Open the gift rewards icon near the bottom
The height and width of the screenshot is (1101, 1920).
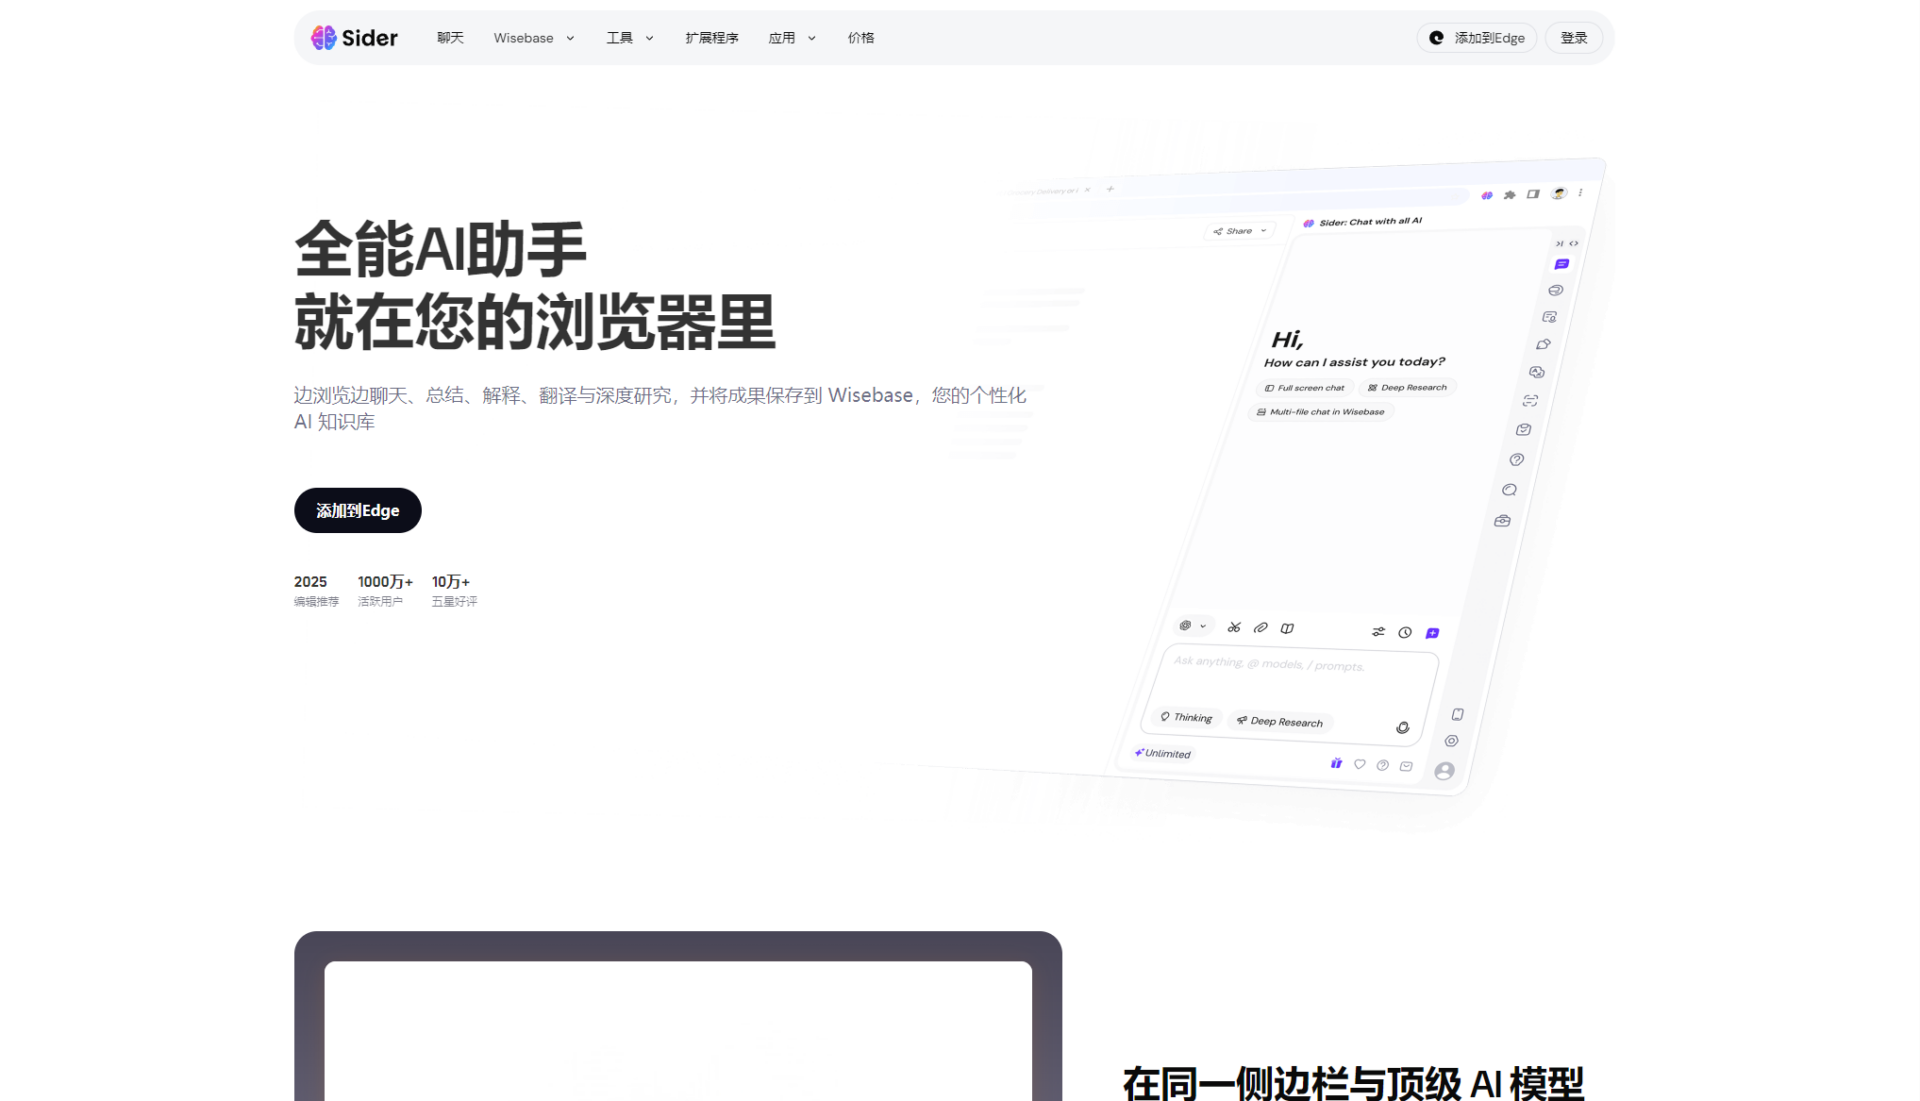[1336, 763]
